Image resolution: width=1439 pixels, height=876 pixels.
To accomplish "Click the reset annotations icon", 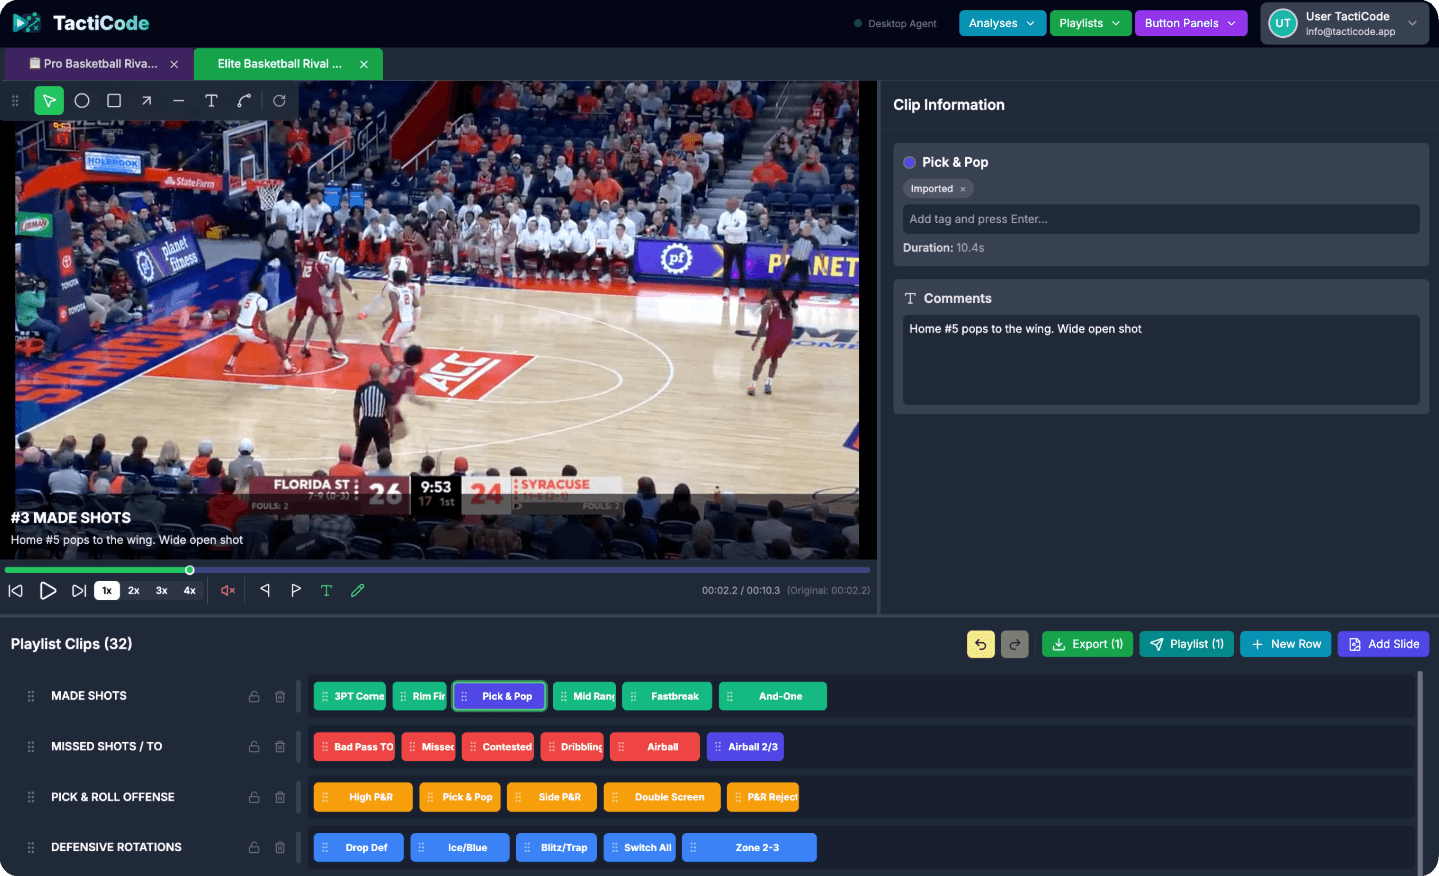I will click(278, 100).
